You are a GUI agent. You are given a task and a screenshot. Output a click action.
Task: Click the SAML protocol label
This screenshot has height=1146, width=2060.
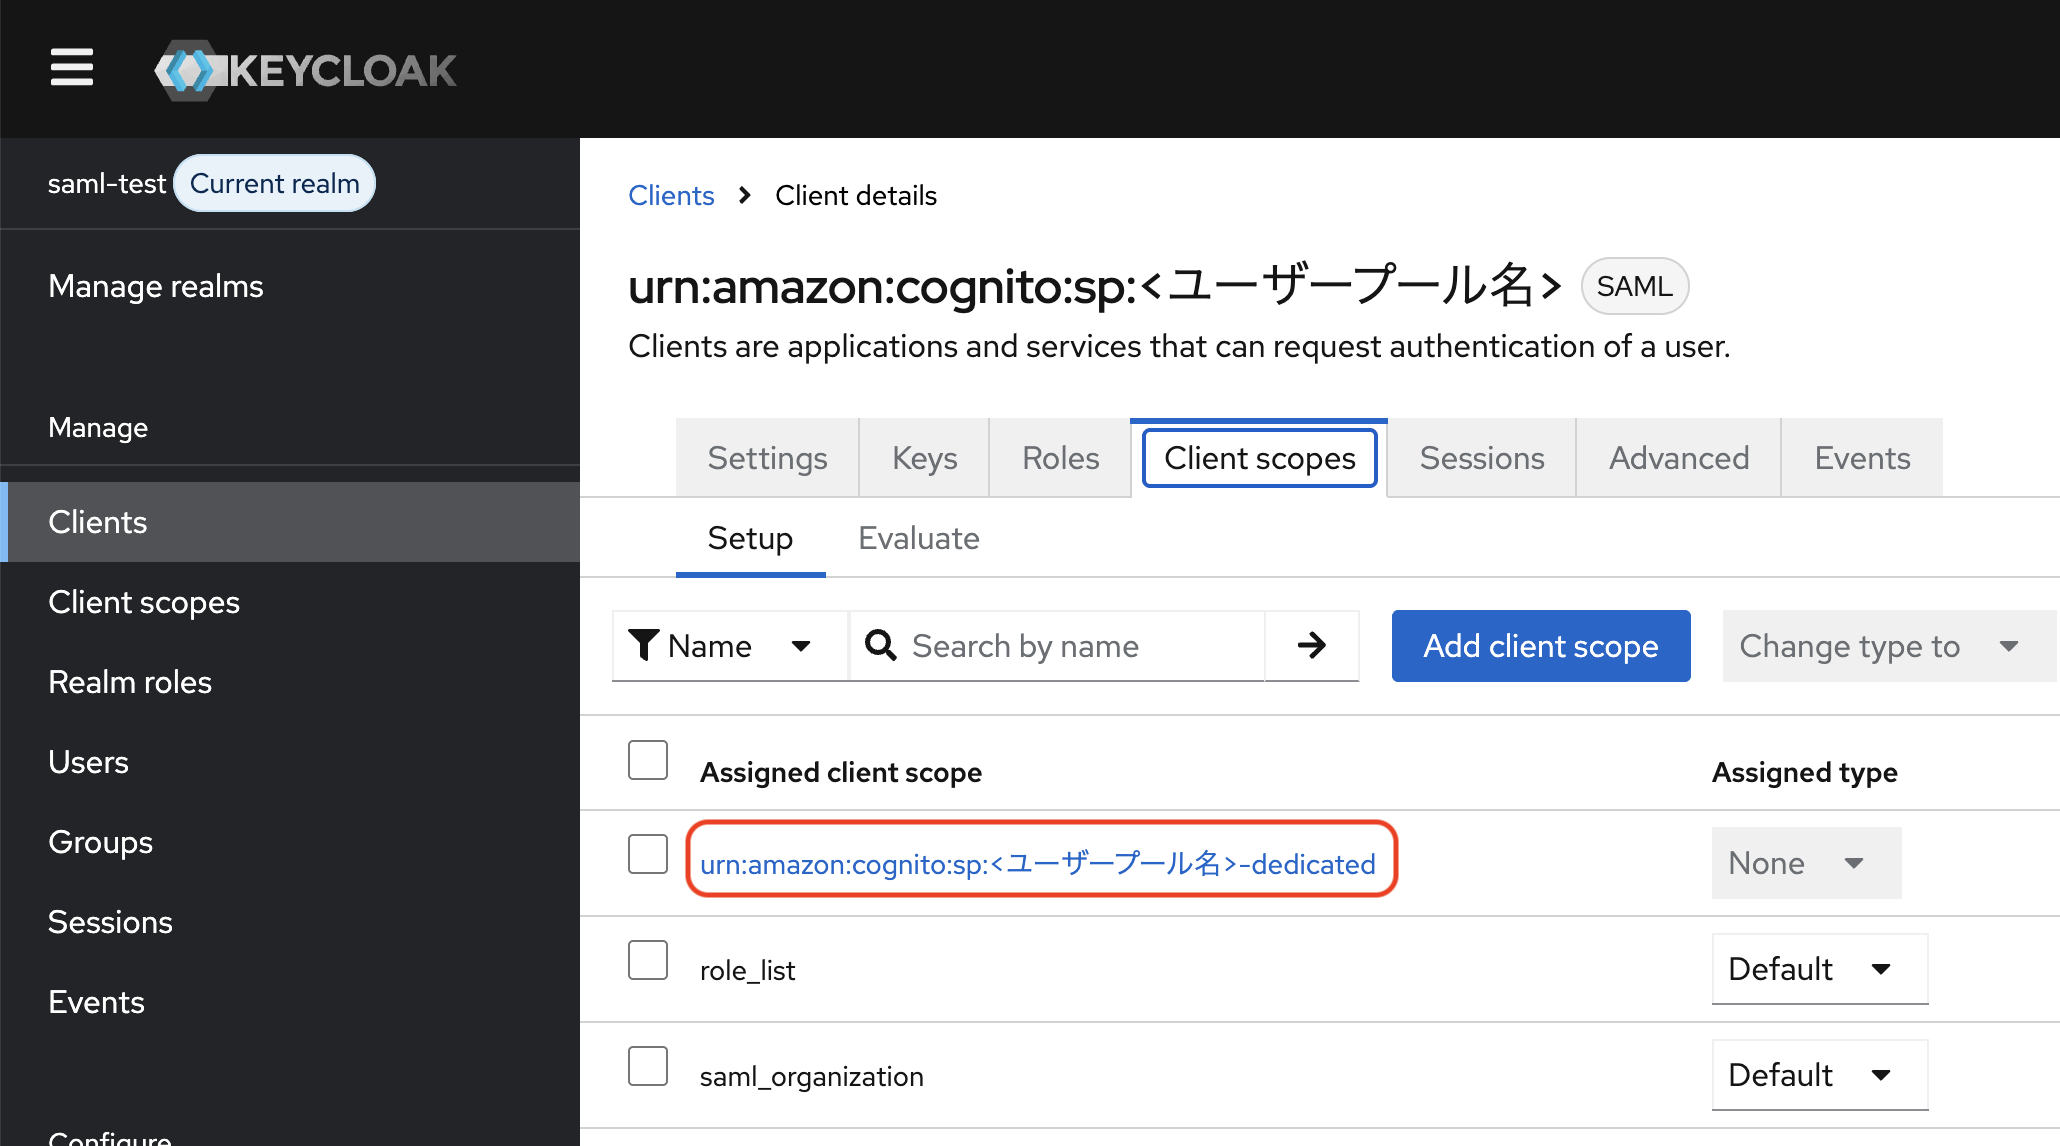click(x=1635, y=286)
